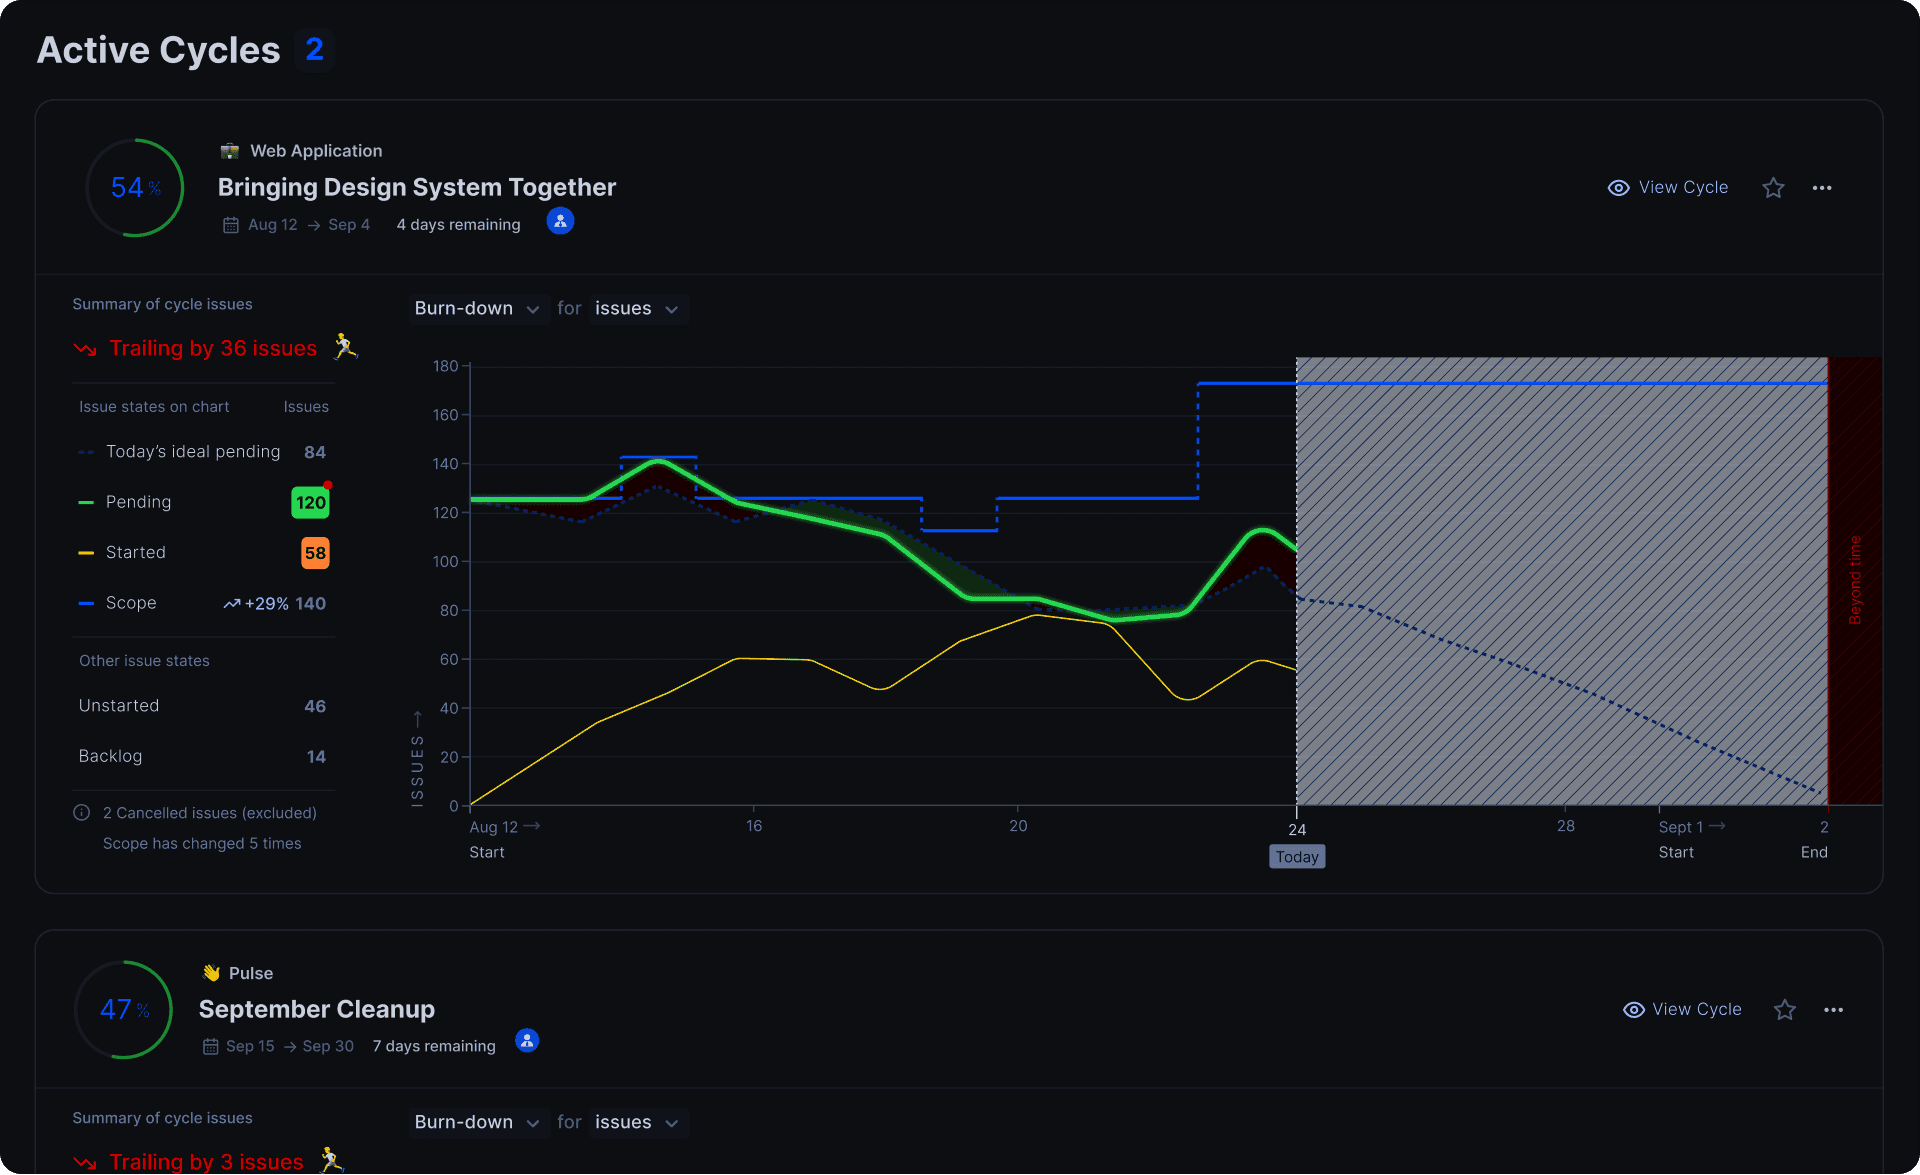Click the +29% 140 scope value
This screenshot has height=1175, width=1920.
275,604
